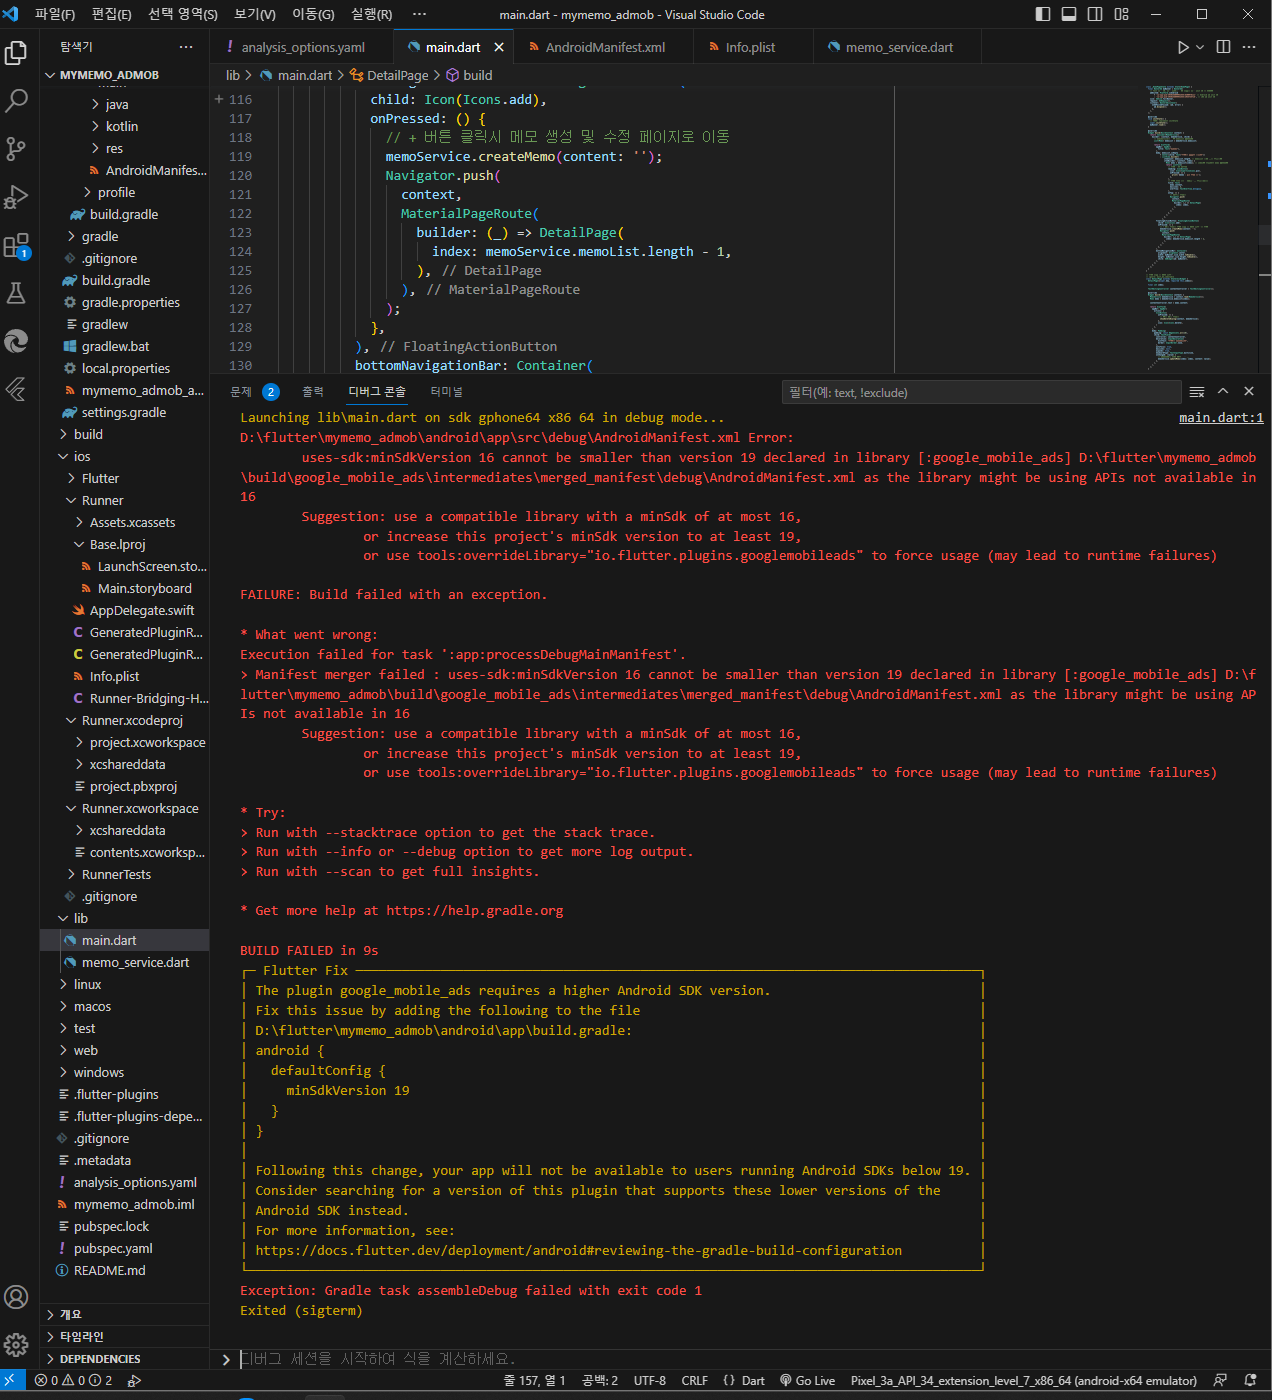This screenshot has height=1400, width=1272.
Task: Open memo_service.dart in file tree
Action: pyautogui.click(x=135, y=962)
